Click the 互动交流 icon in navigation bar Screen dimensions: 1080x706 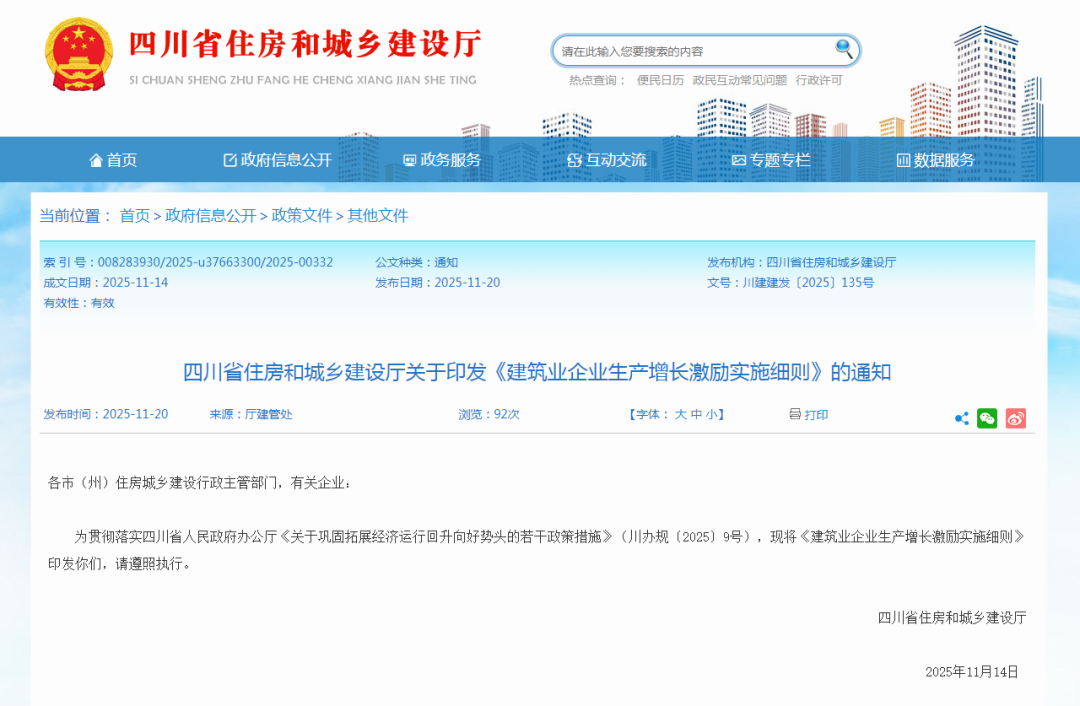[x=573, y=160]
